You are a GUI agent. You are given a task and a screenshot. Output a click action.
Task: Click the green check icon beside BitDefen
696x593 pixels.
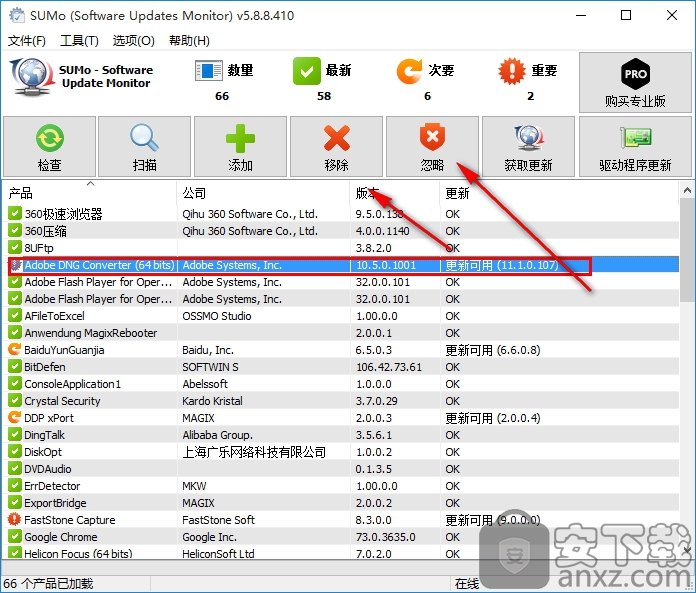point(15,366)
